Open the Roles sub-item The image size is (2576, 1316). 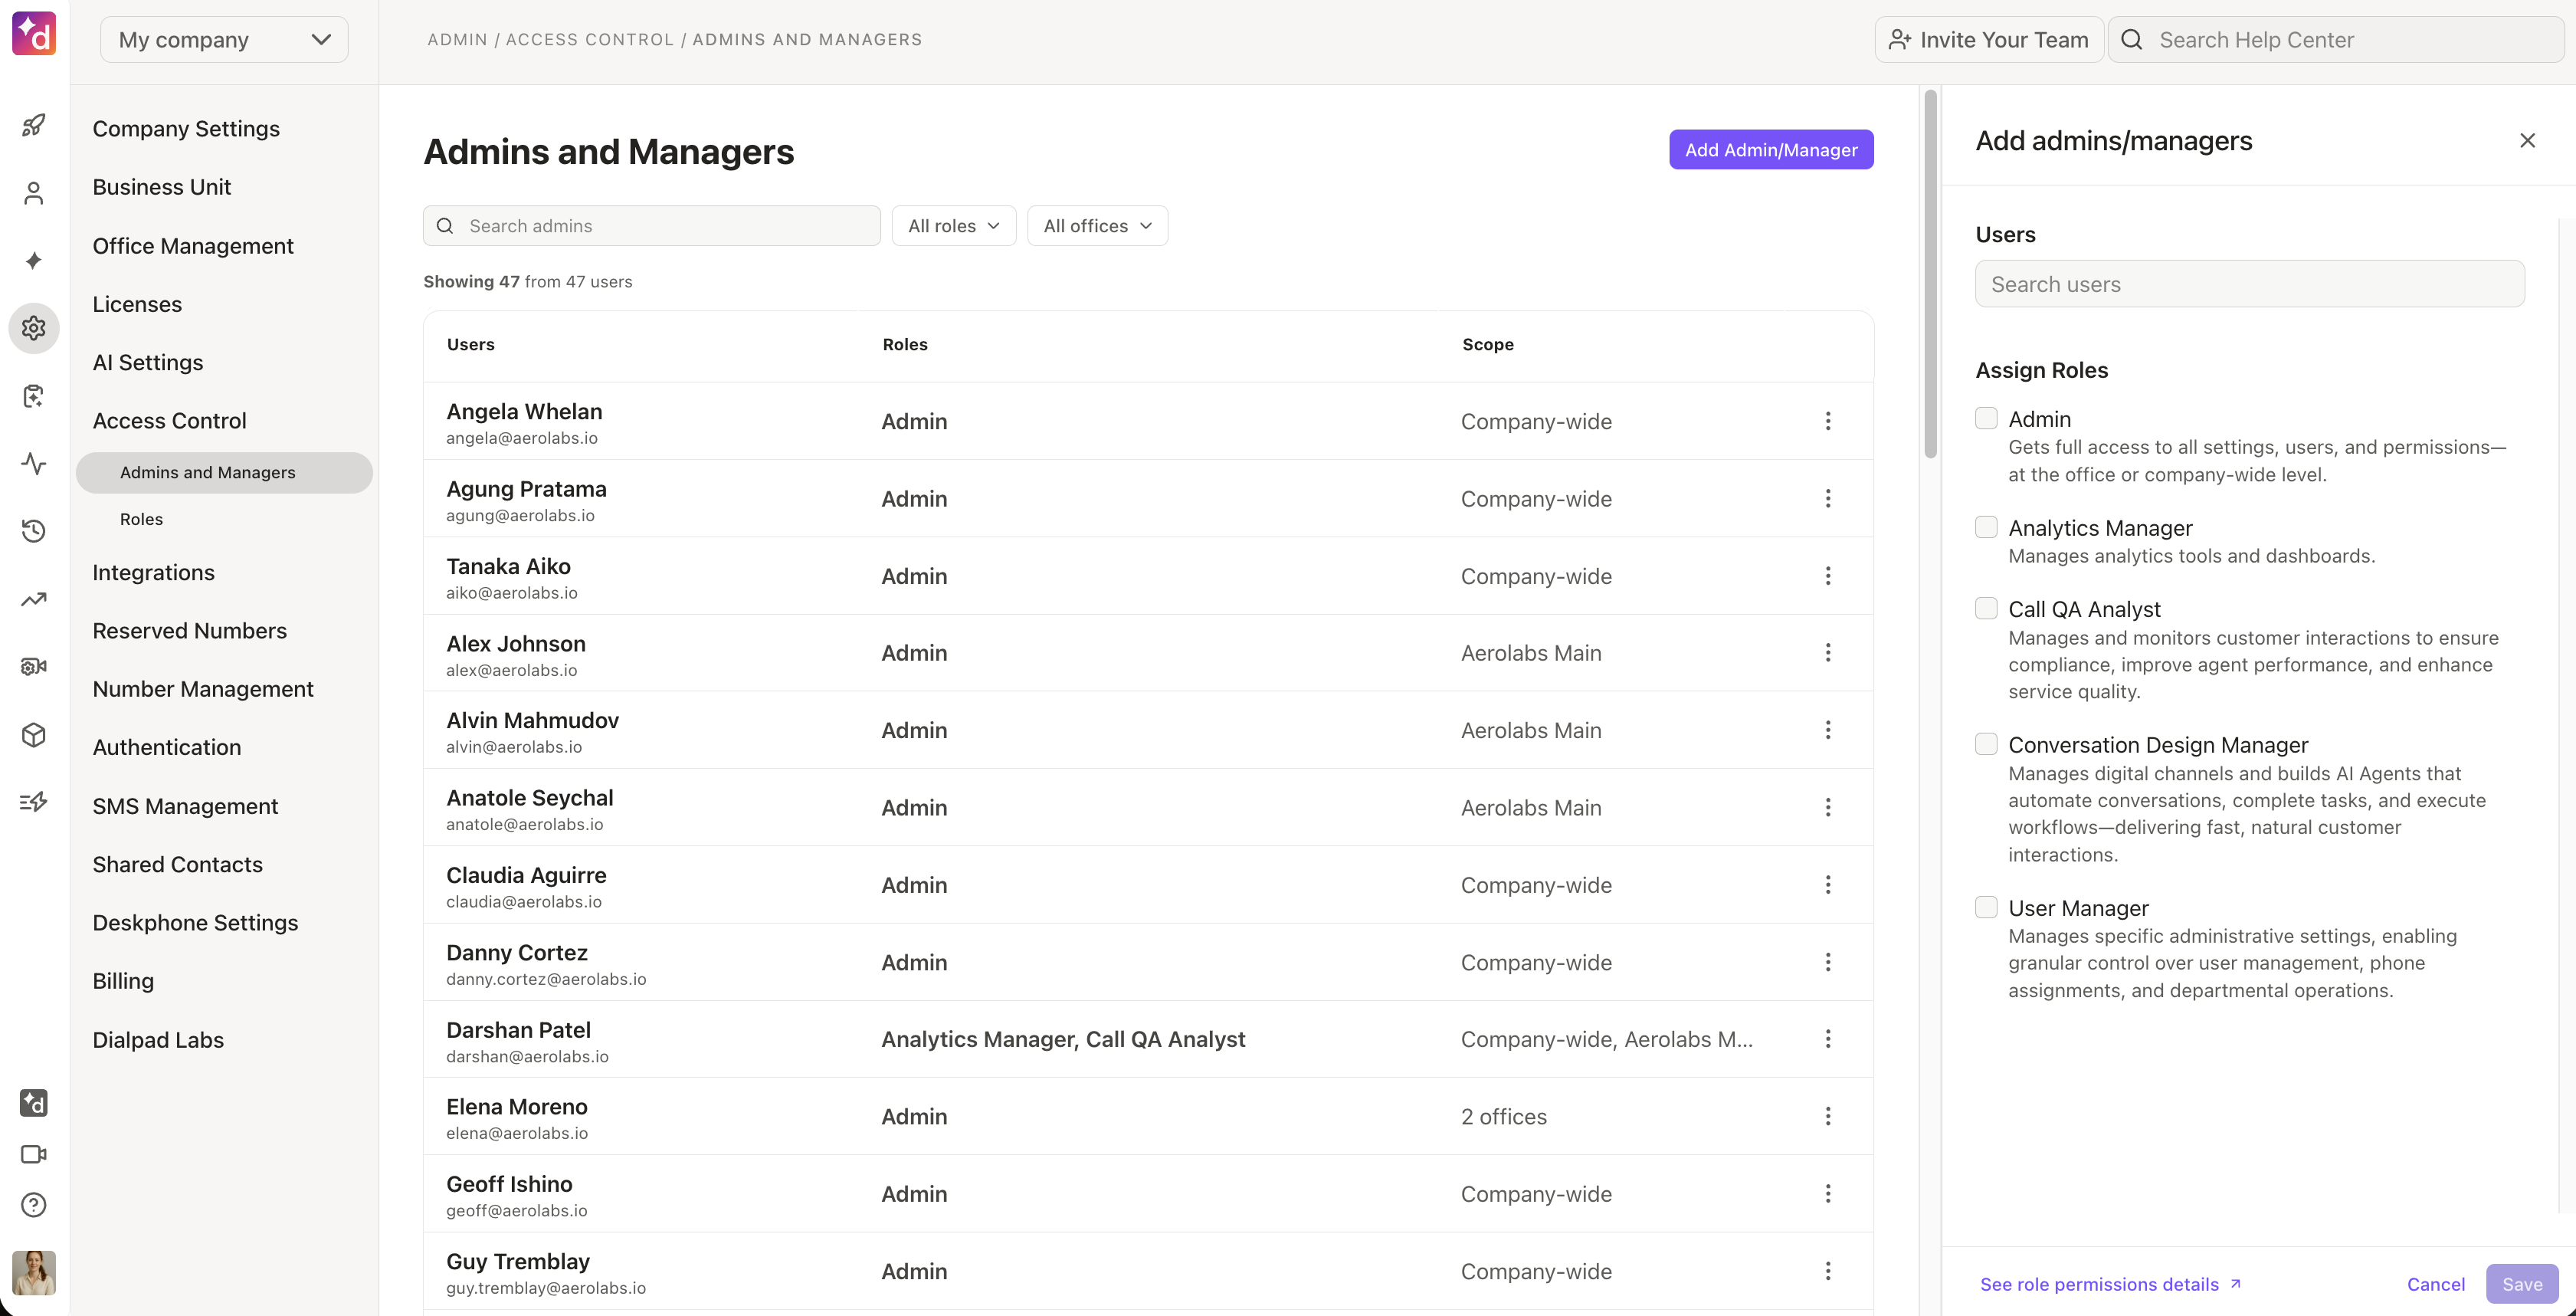click(x=141, y=519)
